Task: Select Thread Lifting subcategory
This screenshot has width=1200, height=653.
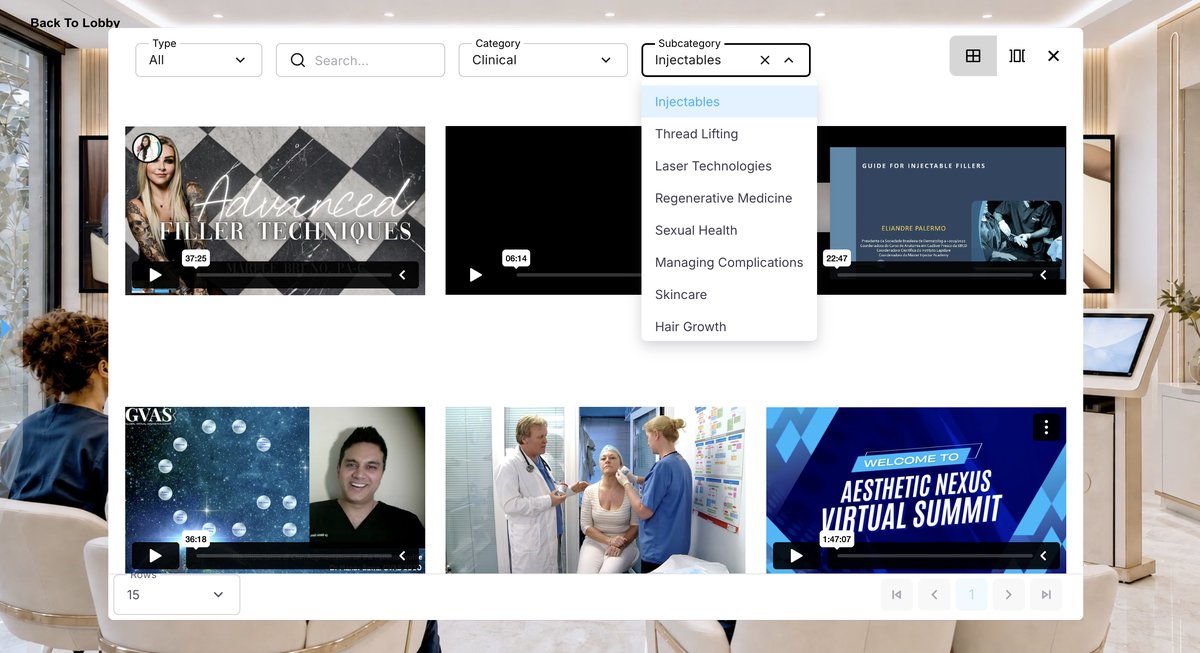Action: tap(729, 134)
